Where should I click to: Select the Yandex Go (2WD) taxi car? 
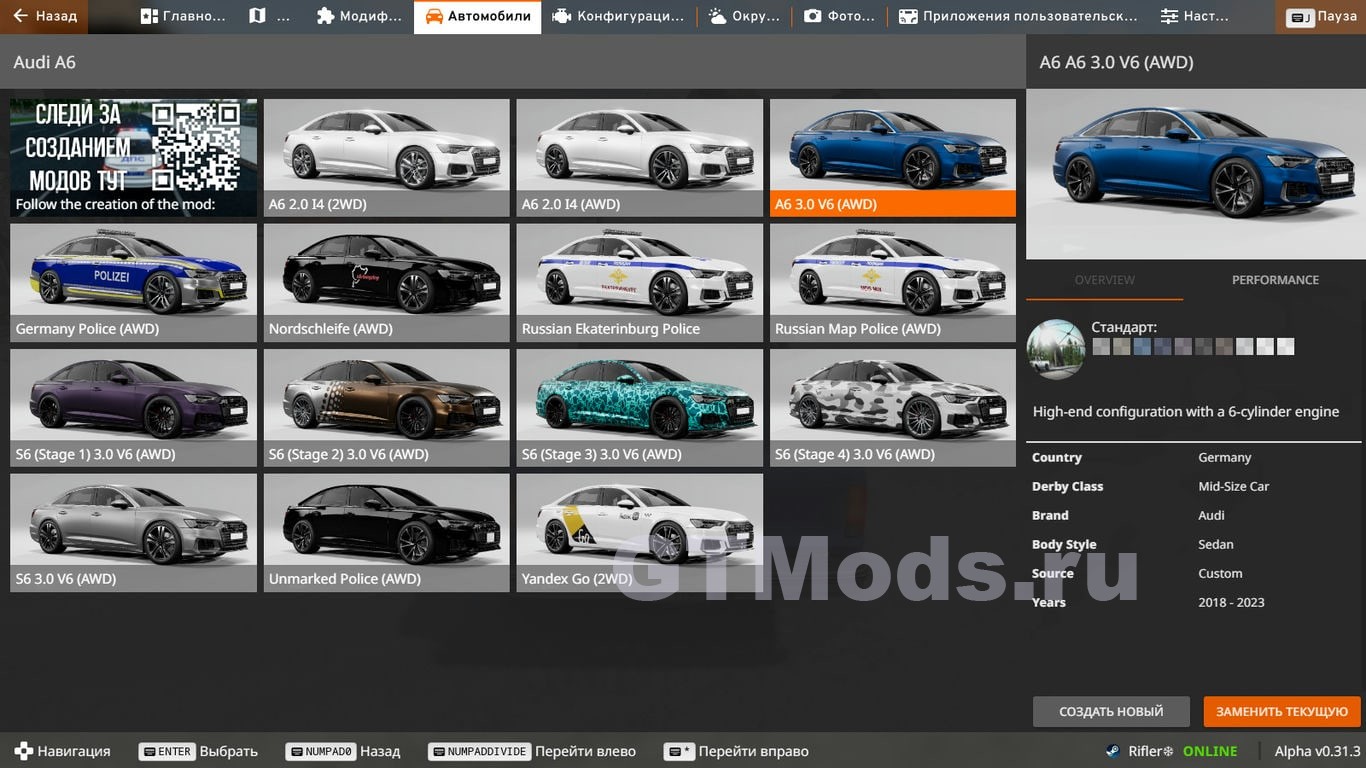[639, 533]
